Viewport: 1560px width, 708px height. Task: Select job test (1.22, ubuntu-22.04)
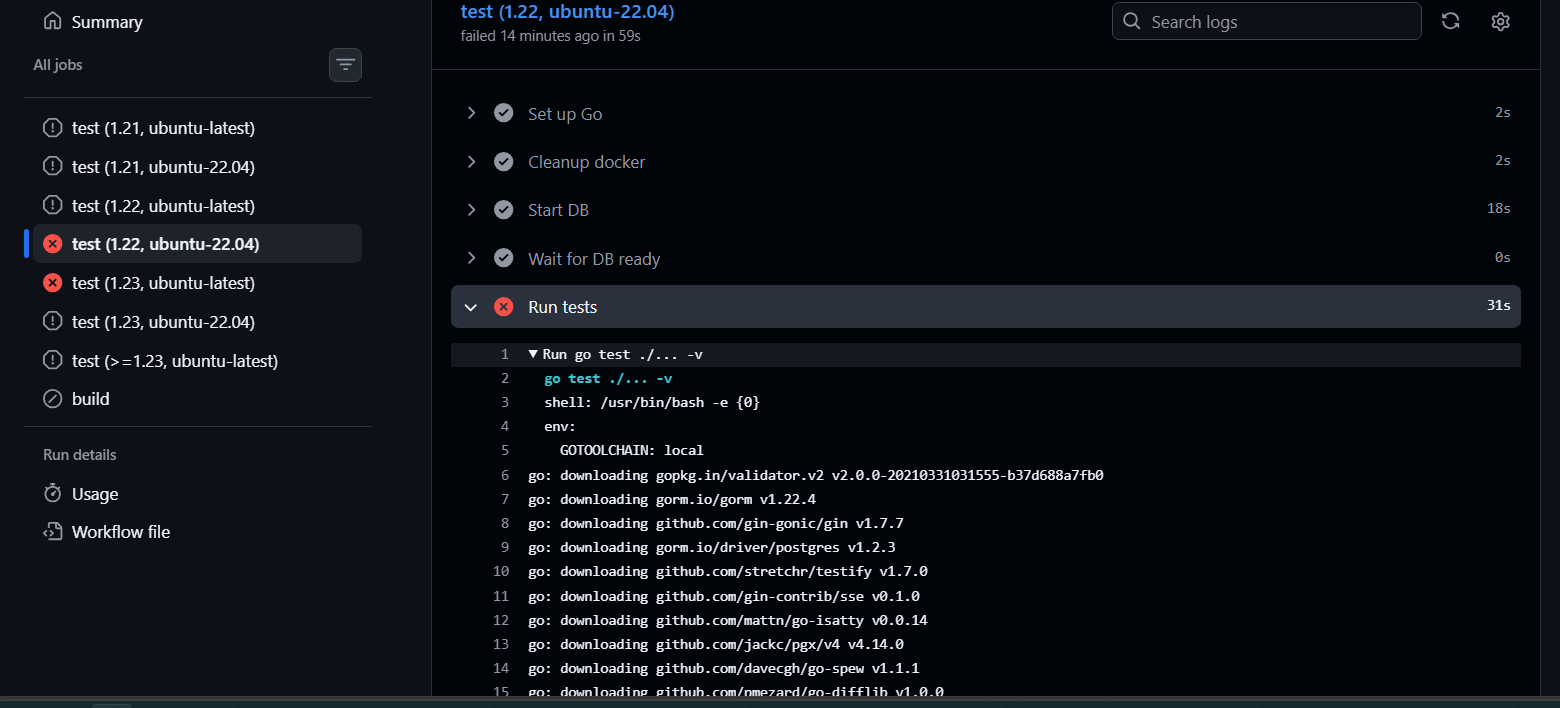pos(197,244)
